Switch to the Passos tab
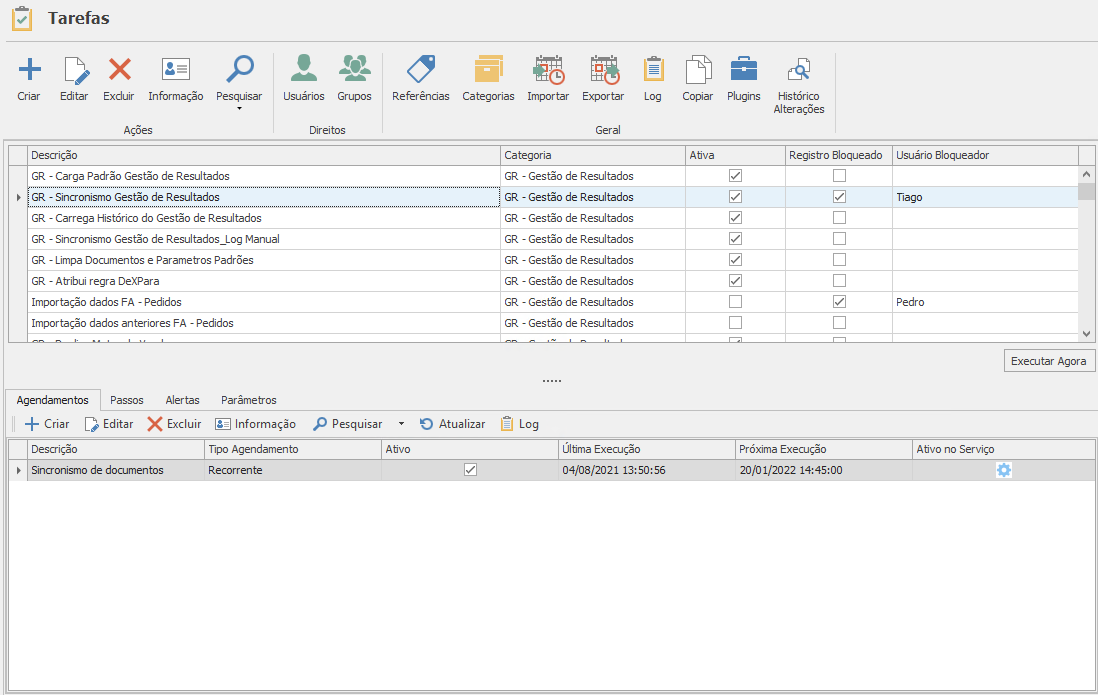Image resolution: width=1098 pixels, height=695 pixels. 127,400
